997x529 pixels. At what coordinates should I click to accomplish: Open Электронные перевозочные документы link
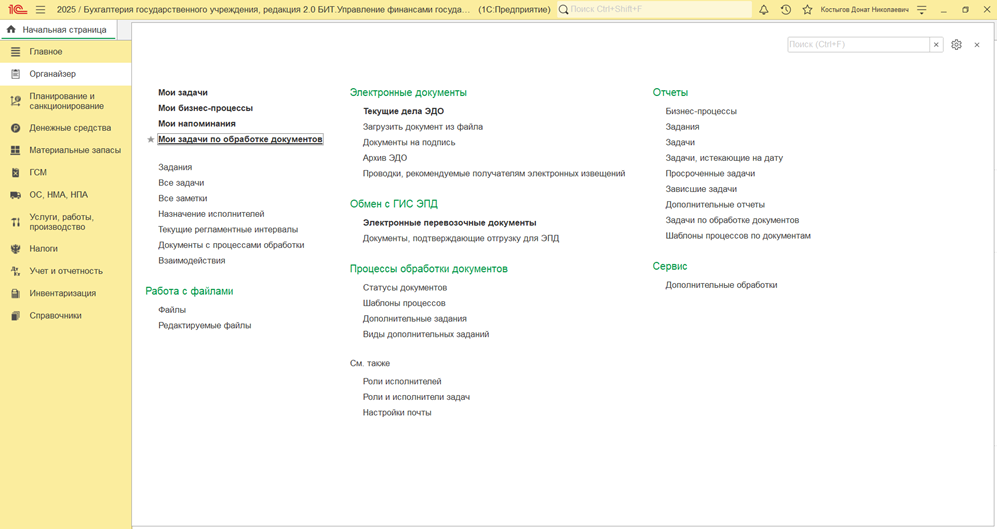[x=450, y=223]
